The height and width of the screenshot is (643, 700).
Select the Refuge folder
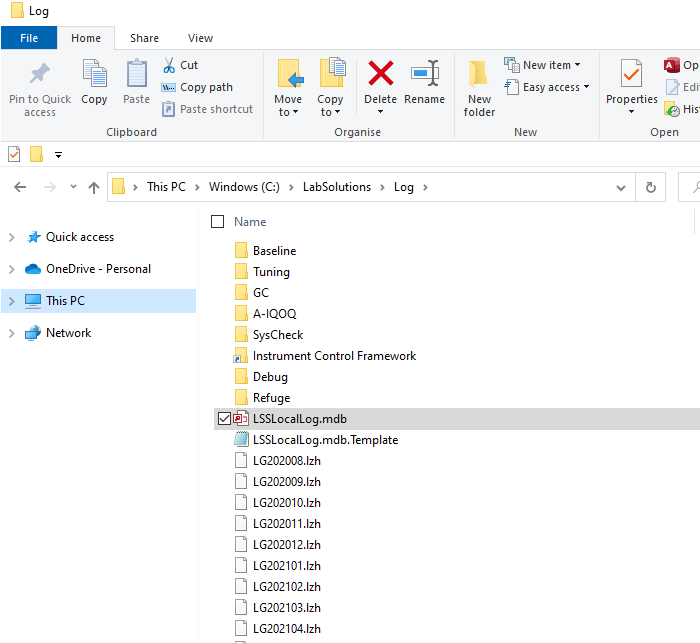[271, 398]
